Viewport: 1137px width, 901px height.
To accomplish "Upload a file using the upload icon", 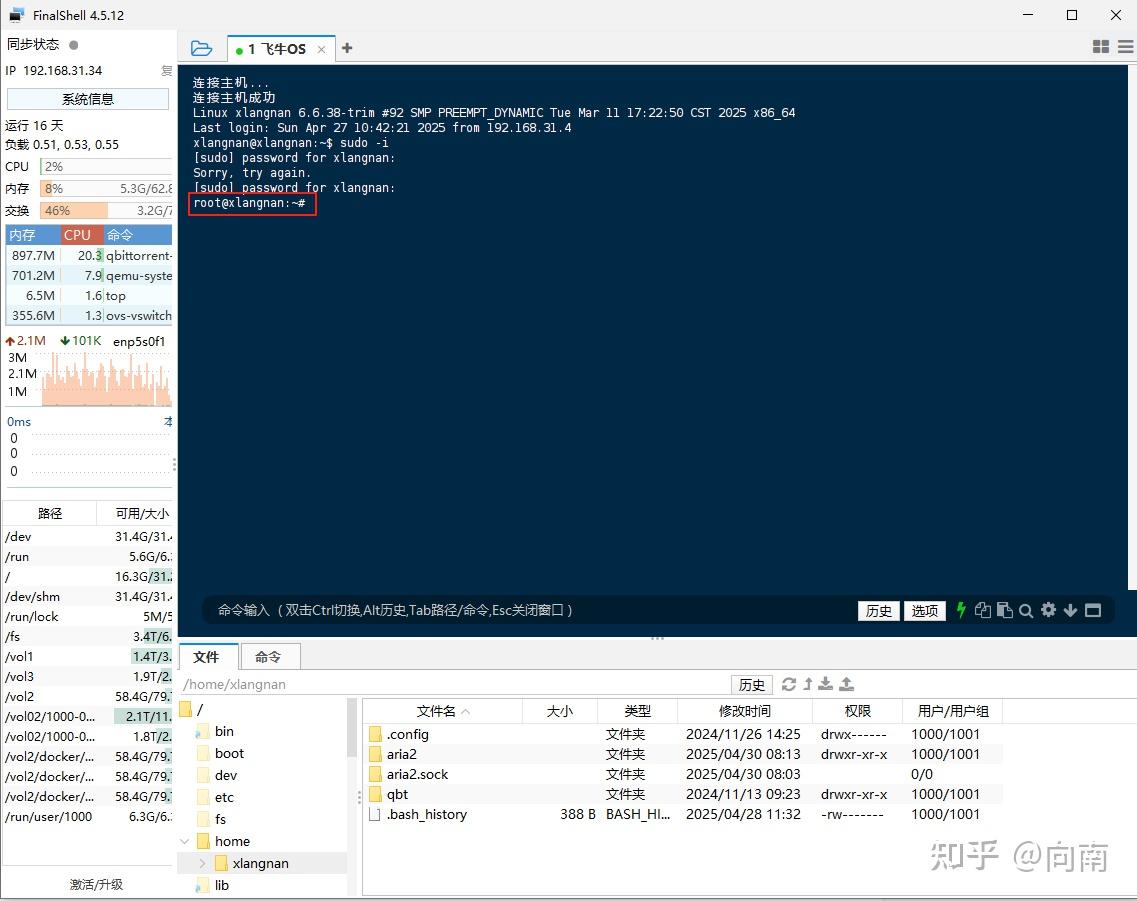I will coord(847,684).
